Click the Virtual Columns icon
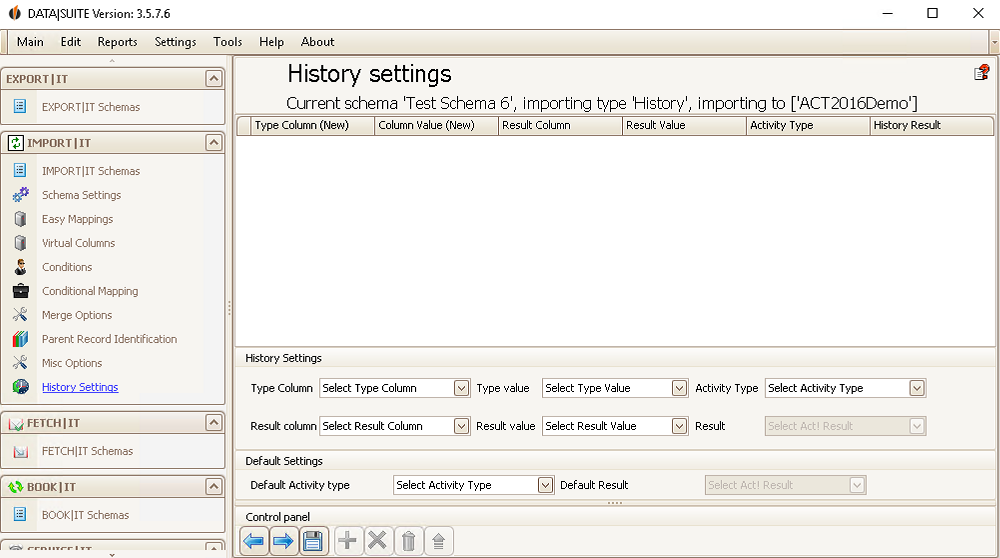This screenshot has width=1000, height=558. point(20,243)
